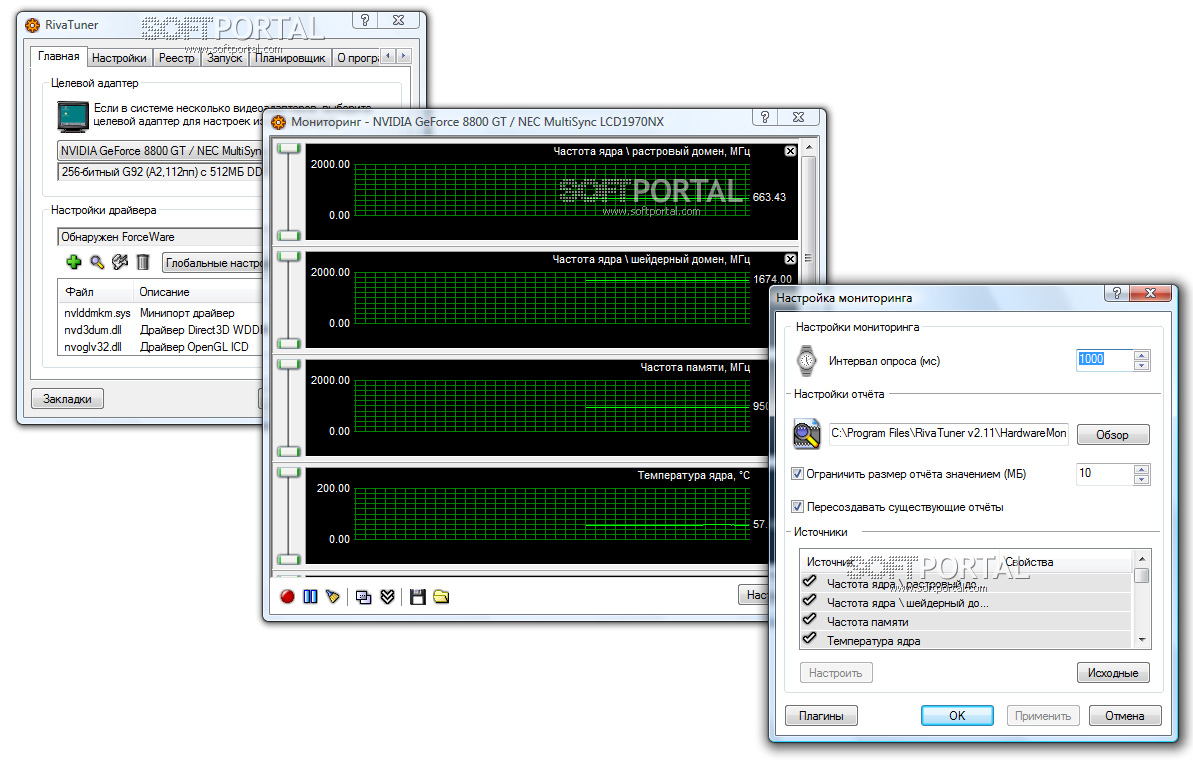This screenshot has width=1193, height=760.
Task: Switch to the О программе tab
Action: (357, 58)
